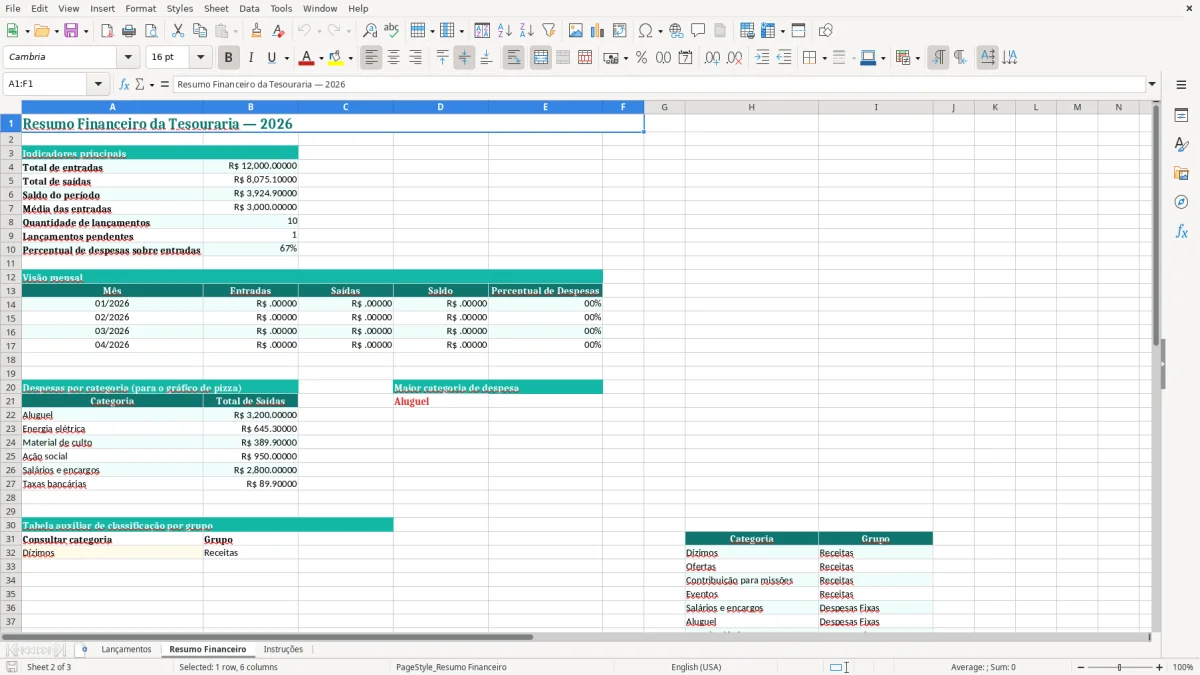1200x675 pixels.
Task: Click the Select Function sum icon
Action: pyautogui.click(x=140, y=85)
